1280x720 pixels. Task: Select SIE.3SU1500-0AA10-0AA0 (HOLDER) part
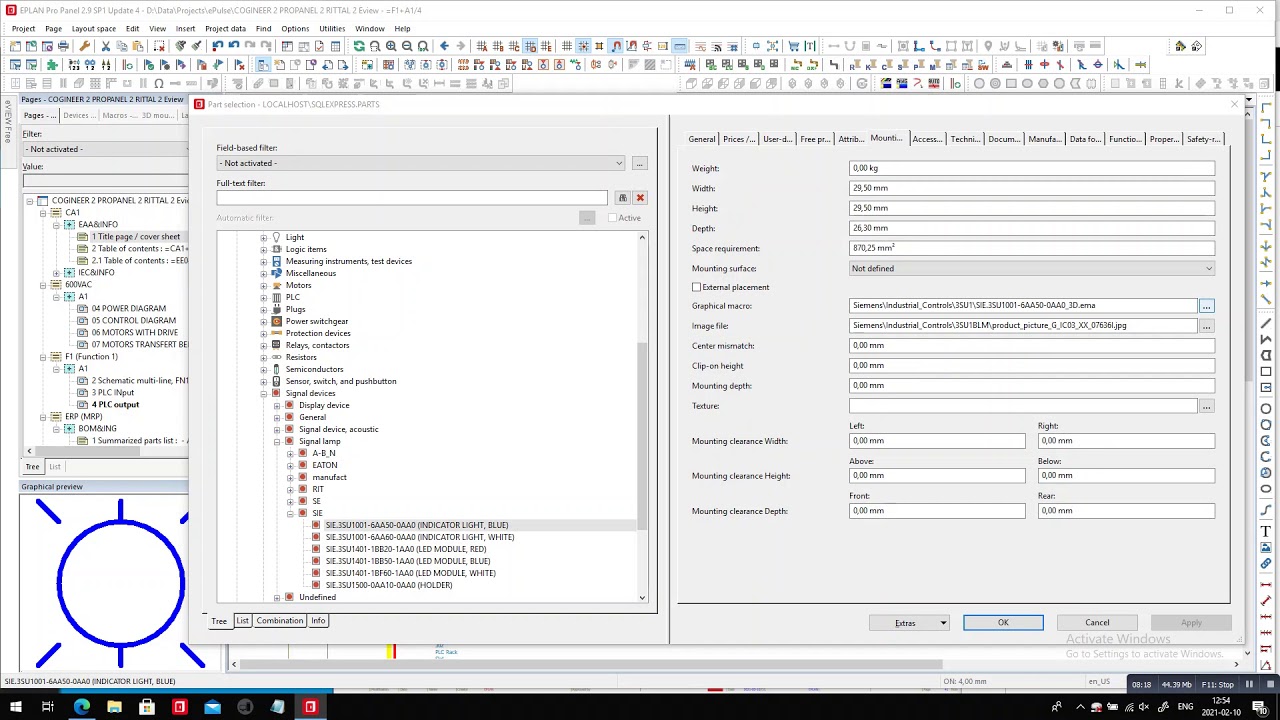(389, 585)
